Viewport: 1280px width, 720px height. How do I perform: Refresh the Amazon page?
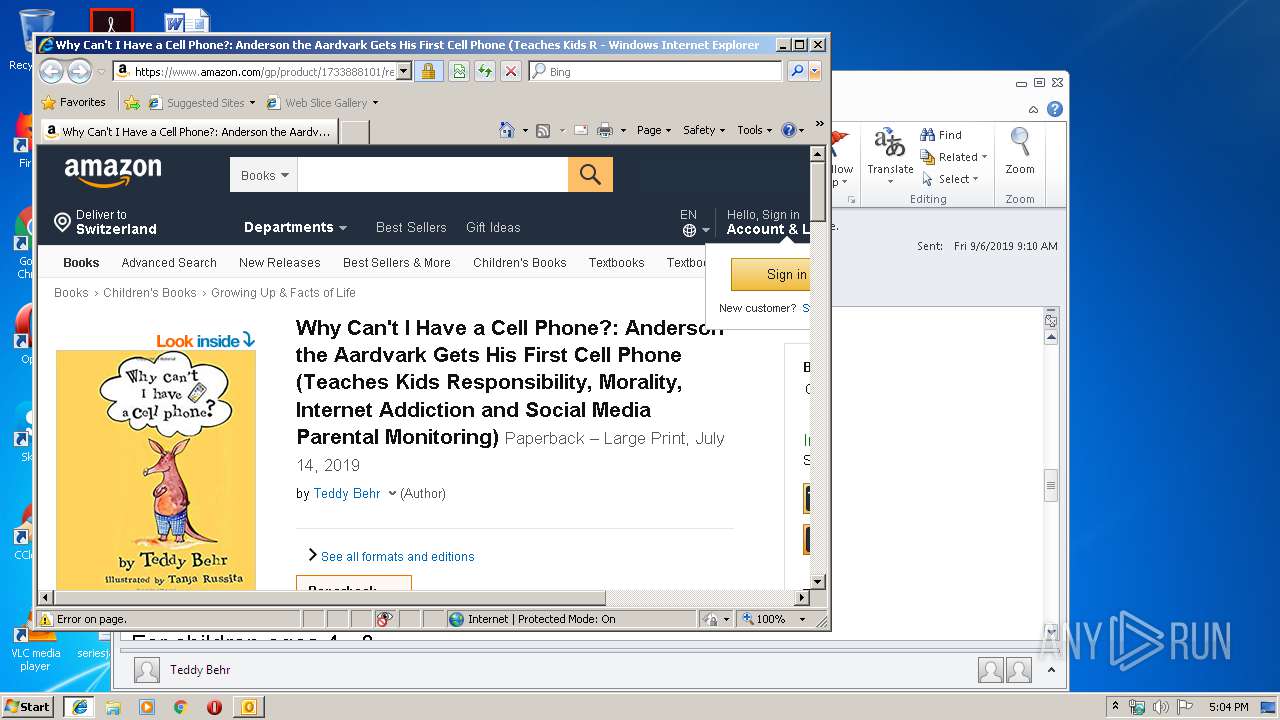click(x=485, y=71)
